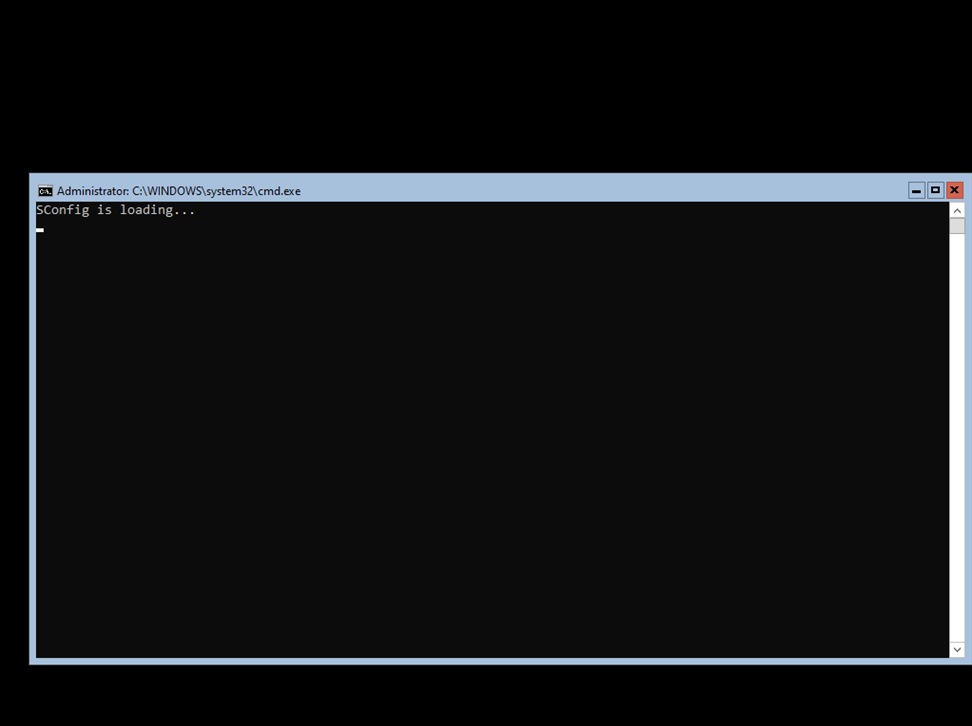Viewport: 972px width, 726px height.
Task: Click the scrollbar up arrow
Action: [957, 211]
